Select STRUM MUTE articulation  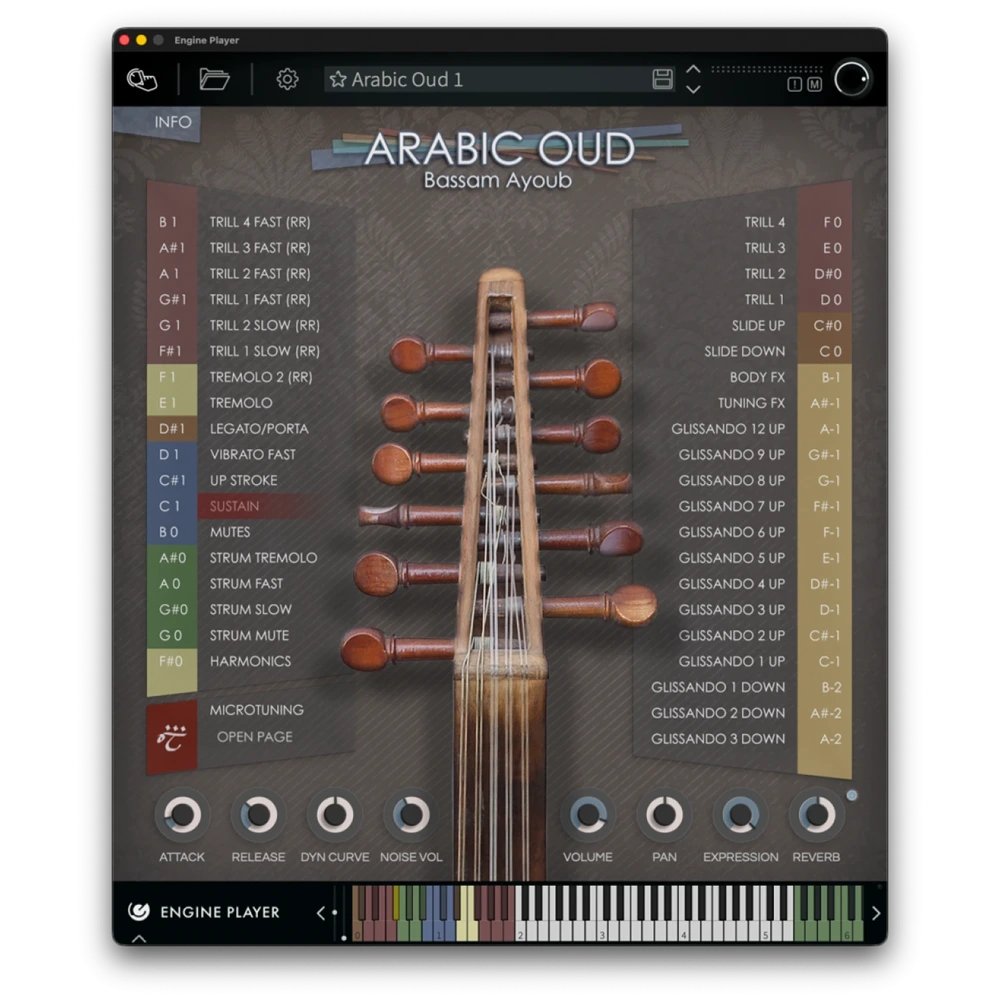point(249,636)
